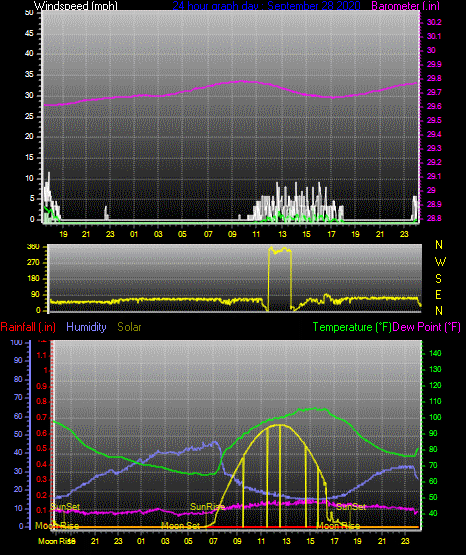Select the 'Temperature (°F)' legend label
This screenshot has height=555, width=466.
tap(352, 327)
